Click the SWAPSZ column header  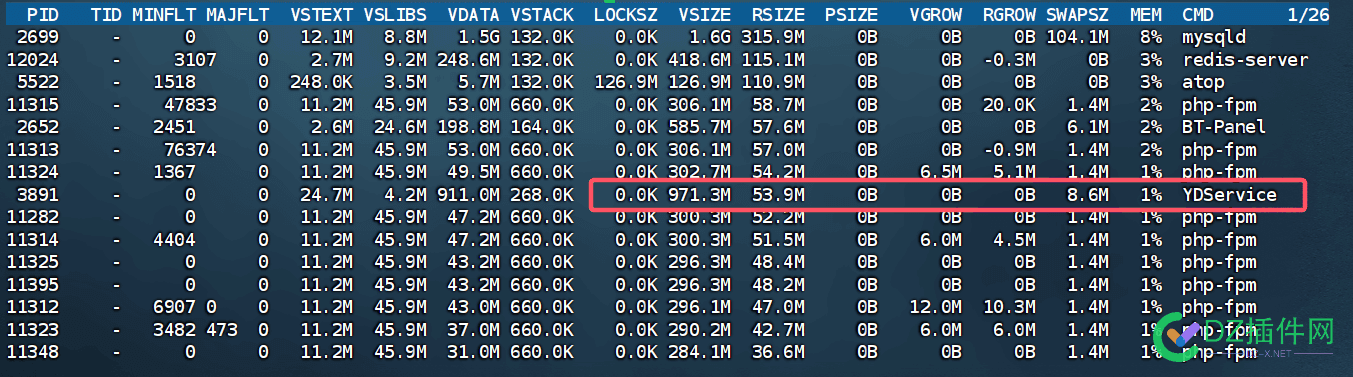coord(1077,15)
